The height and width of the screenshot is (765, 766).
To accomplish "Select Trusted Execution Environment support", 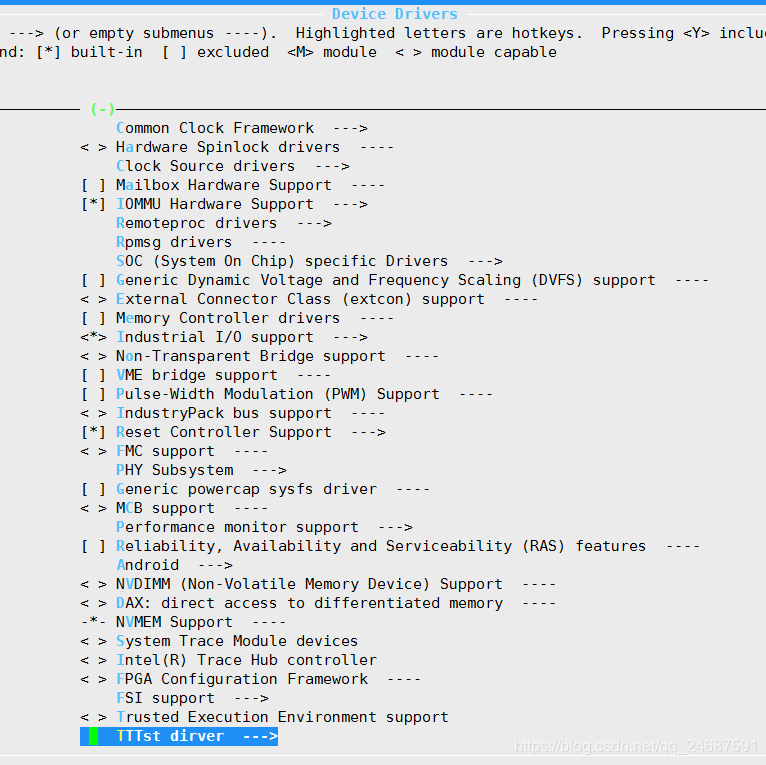I will (282, 717).
